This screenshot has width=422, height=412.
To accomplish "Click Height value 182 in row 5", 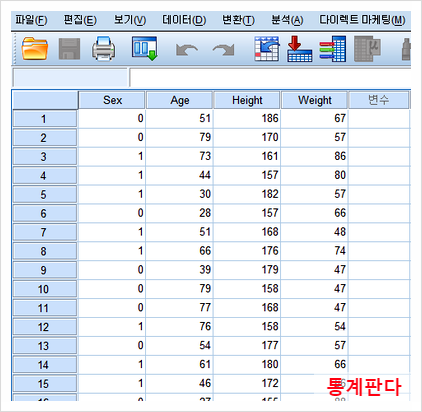I will [x=247, y=194].
